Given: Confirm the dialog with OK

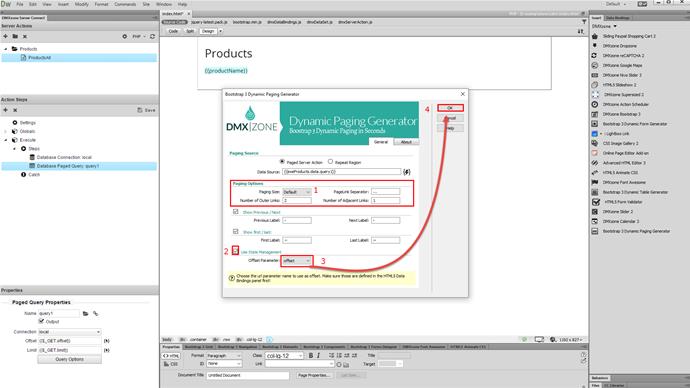Looking at the screenshot, I should [x=450, y=108].
